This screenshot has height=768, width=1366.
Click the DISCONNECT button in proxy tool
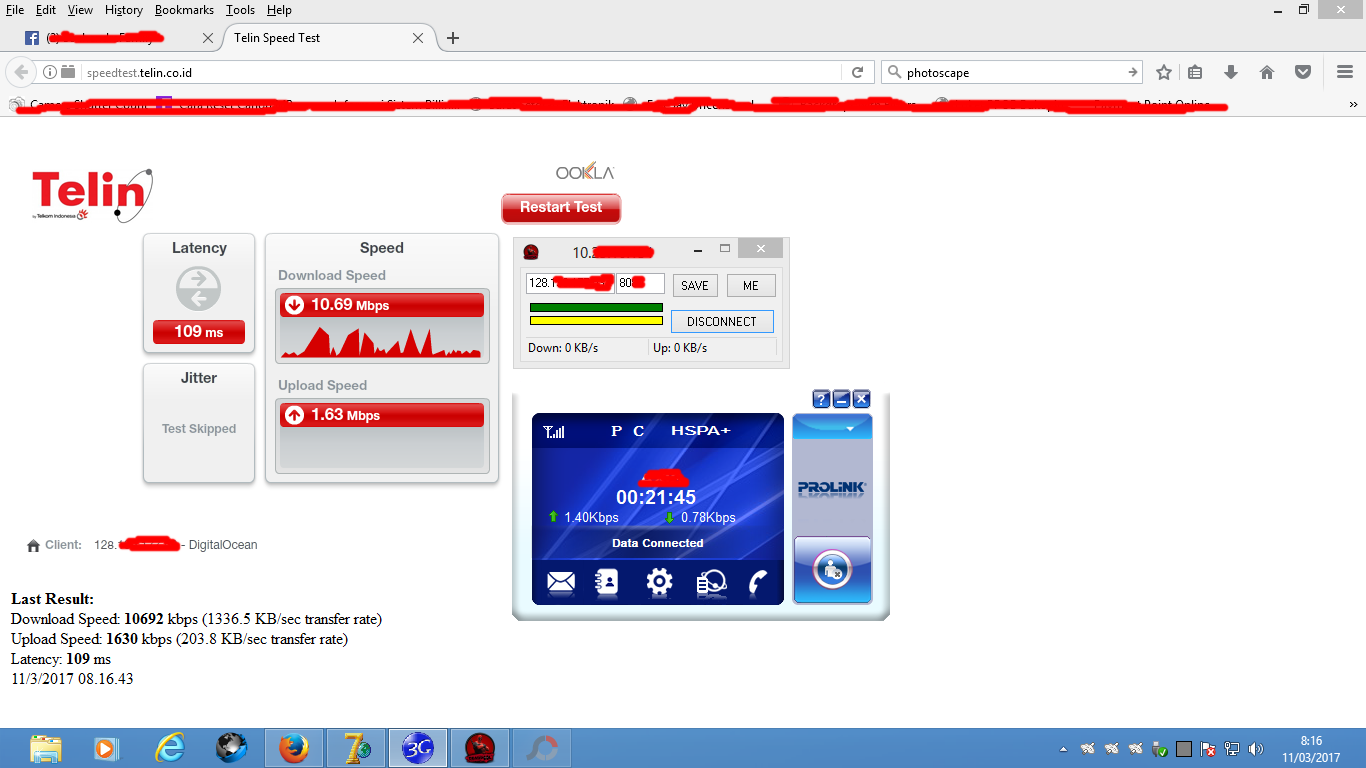pos(722,321)
